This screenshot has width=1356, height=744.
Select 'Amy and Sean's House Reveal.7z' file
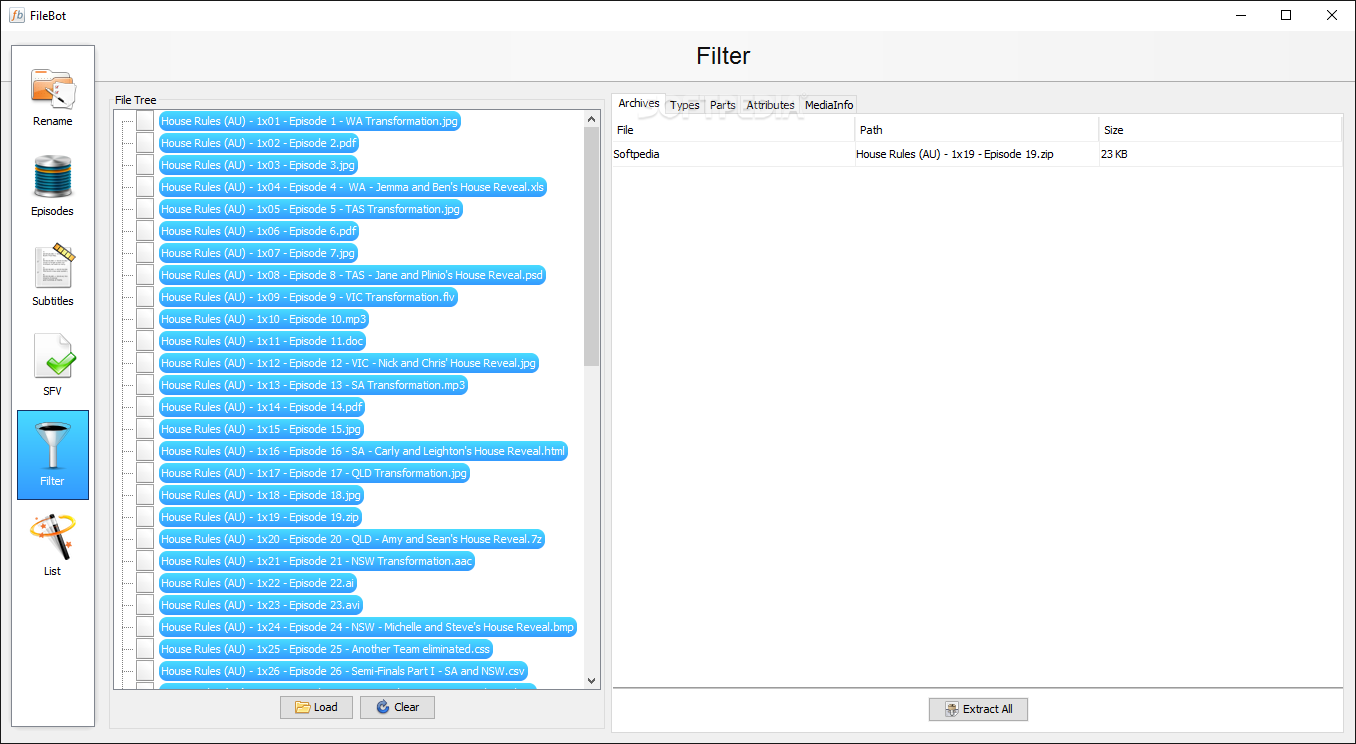pos(352,539)
